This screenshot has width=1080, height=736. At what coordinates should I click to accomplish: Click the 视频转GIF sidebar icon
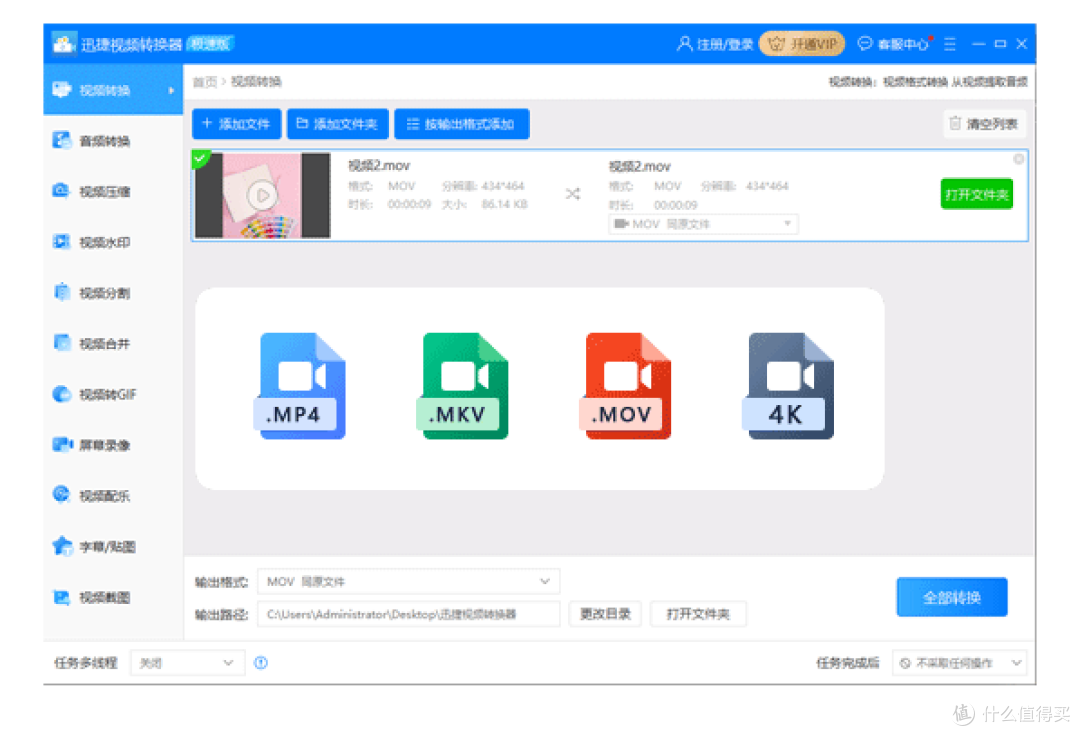(62, 395)
